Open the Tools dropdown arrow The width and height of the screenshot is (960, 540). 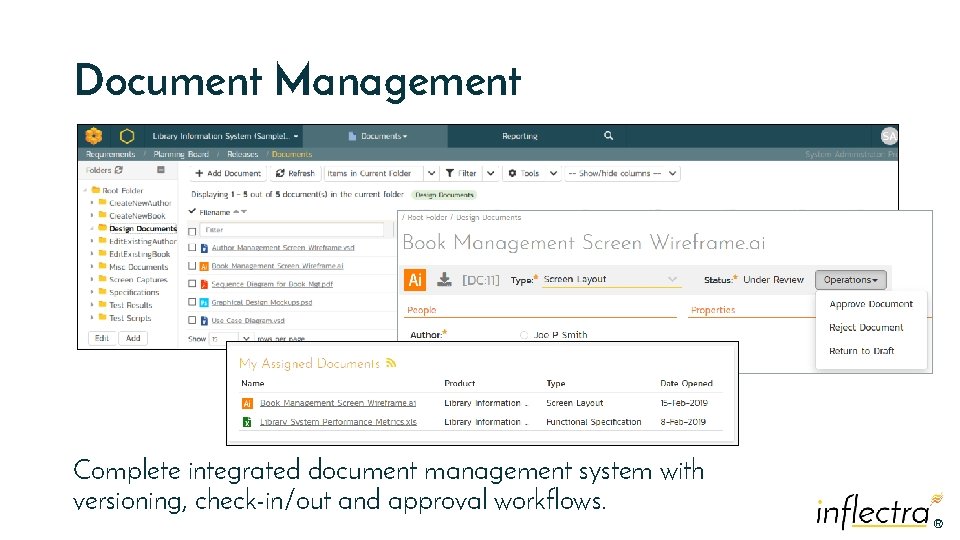553,173
